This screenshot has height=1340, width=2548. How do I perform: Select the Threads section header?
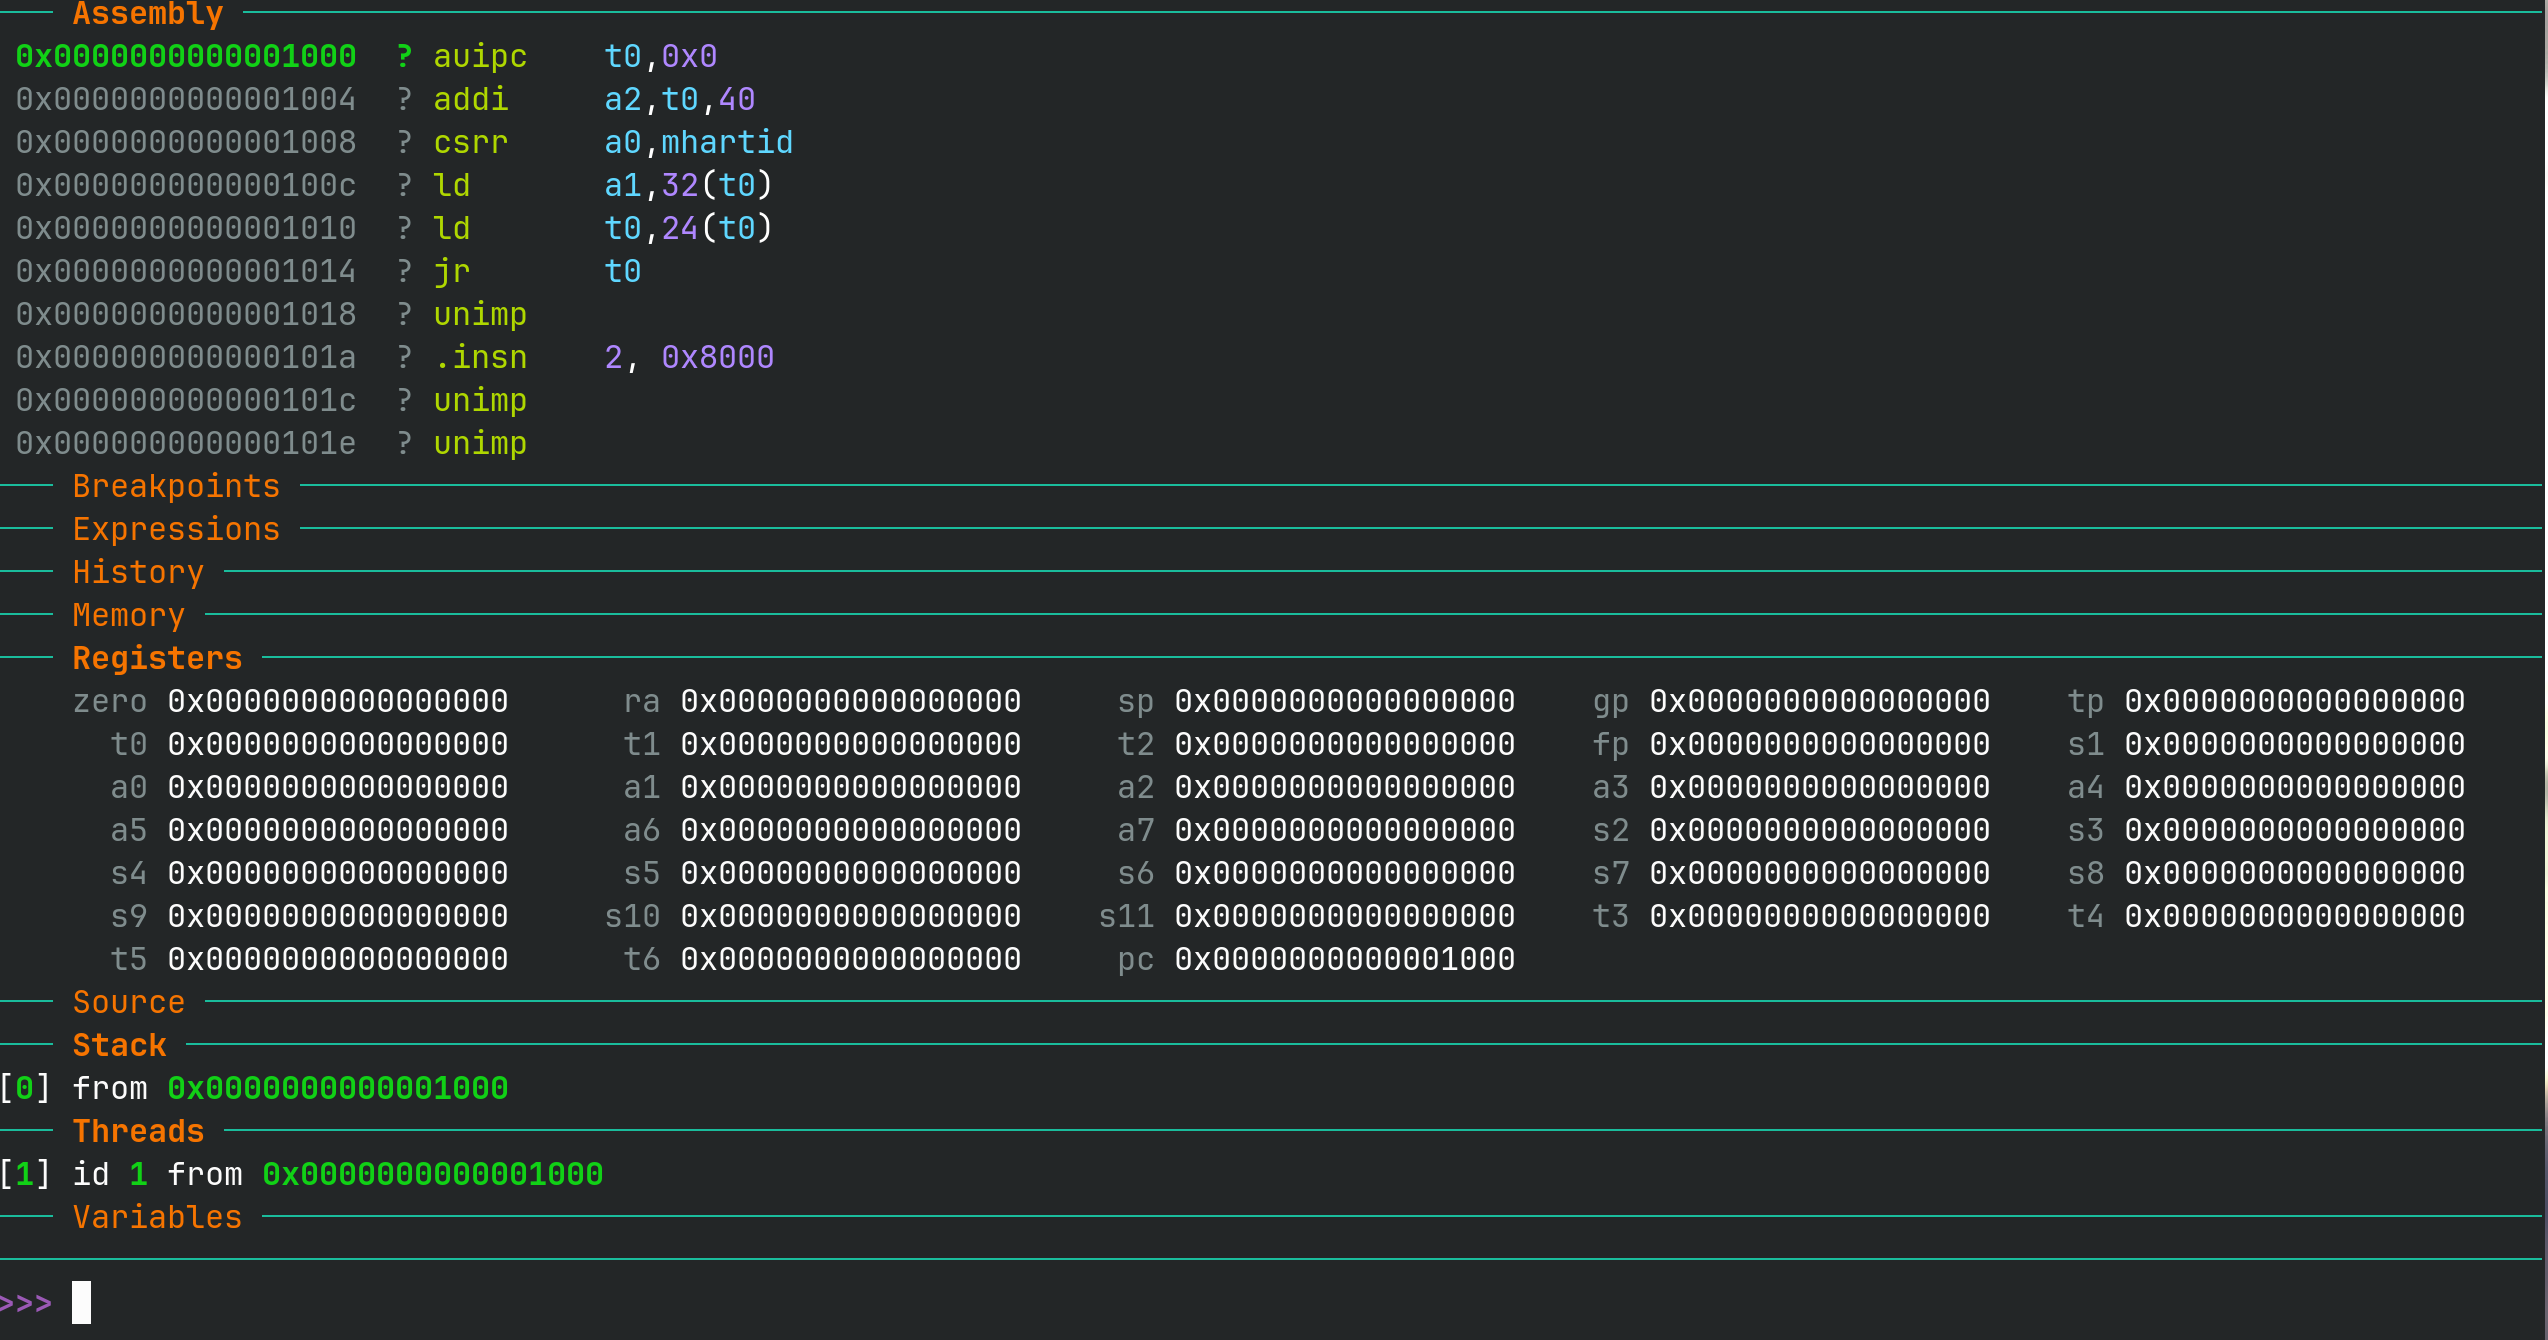click(138, 1130)
